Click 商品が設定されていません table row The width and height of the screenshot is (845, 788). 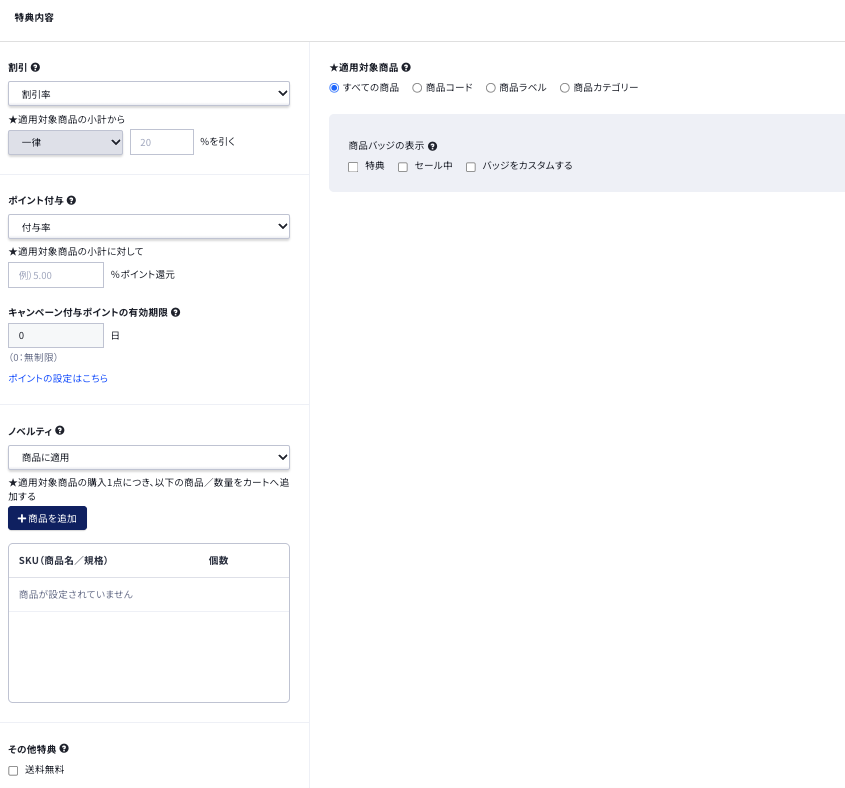[x=149, y=595]
